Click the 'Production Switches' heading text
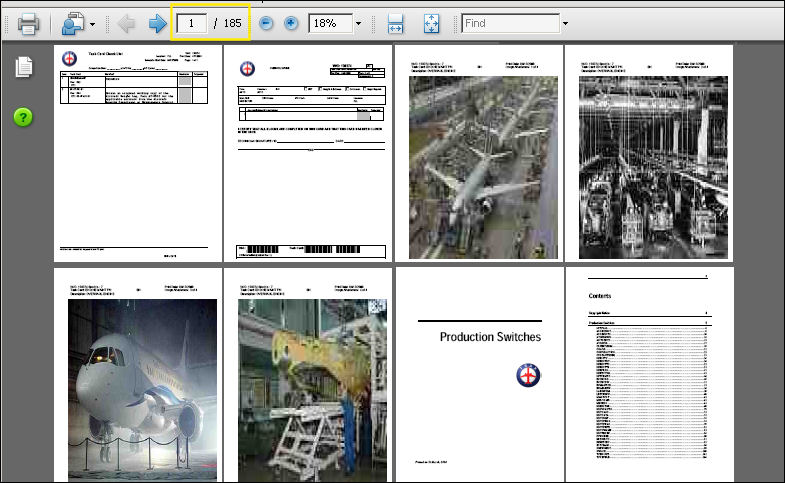 click(x=490, y=337)
